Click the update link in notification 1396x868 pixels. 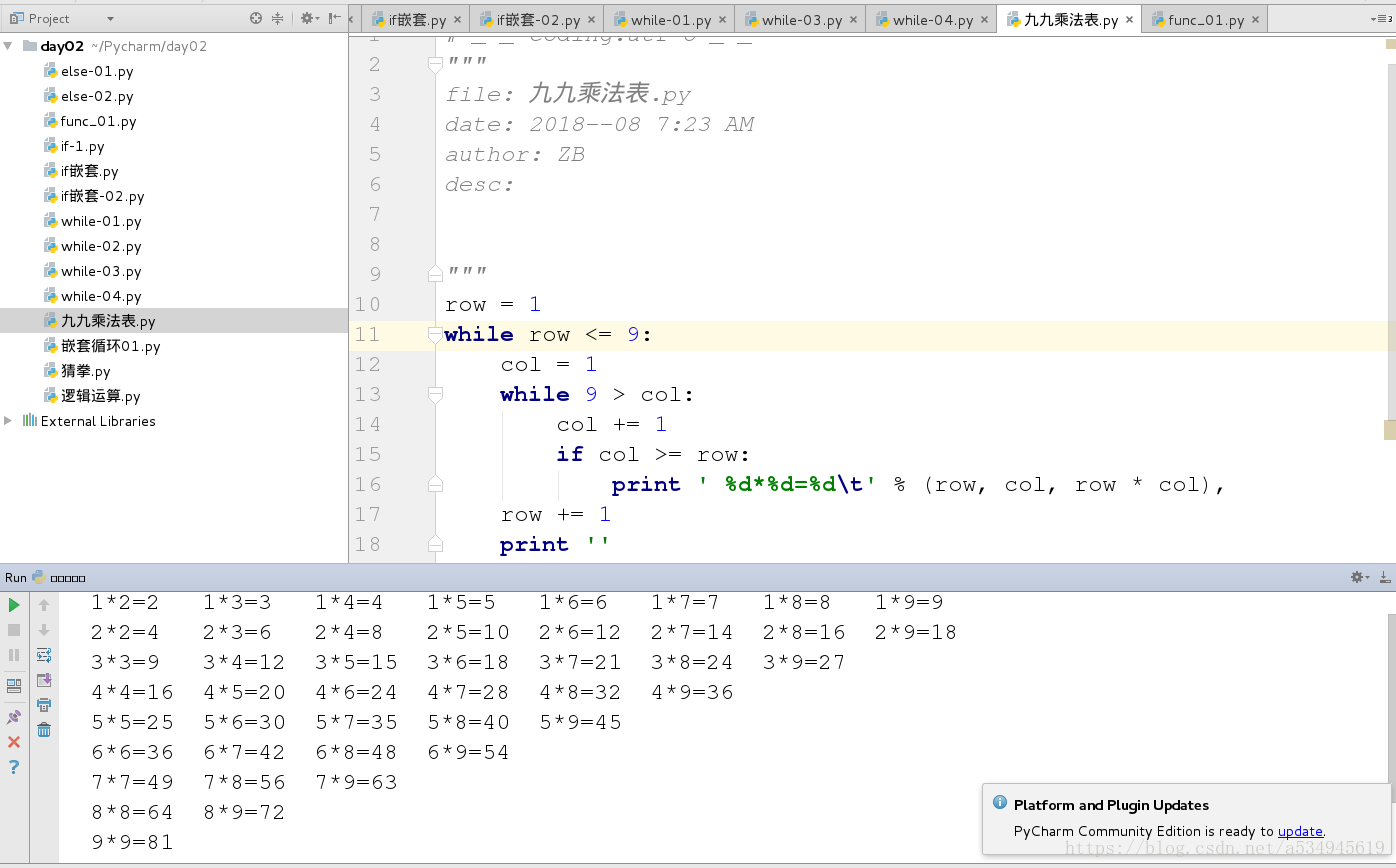(x=1300, y=831)
